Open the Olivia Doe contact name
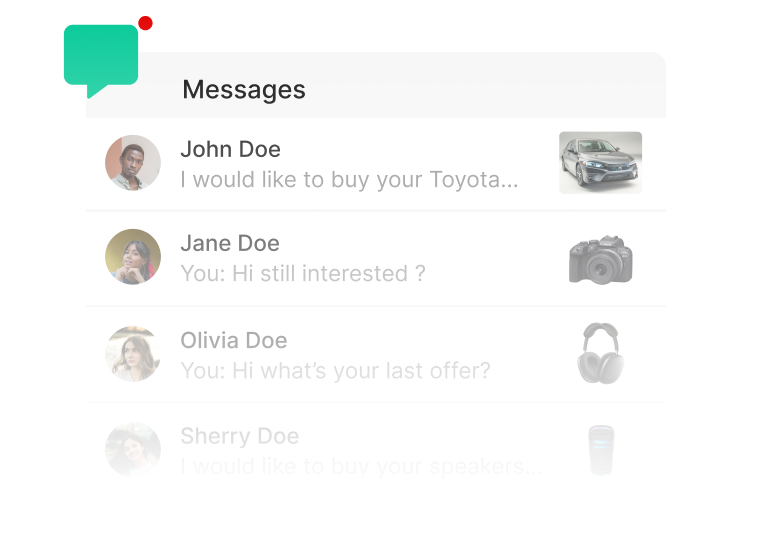The height and width of the screenshot is (550, 766). pyautogui.click(x=233, y=340)
